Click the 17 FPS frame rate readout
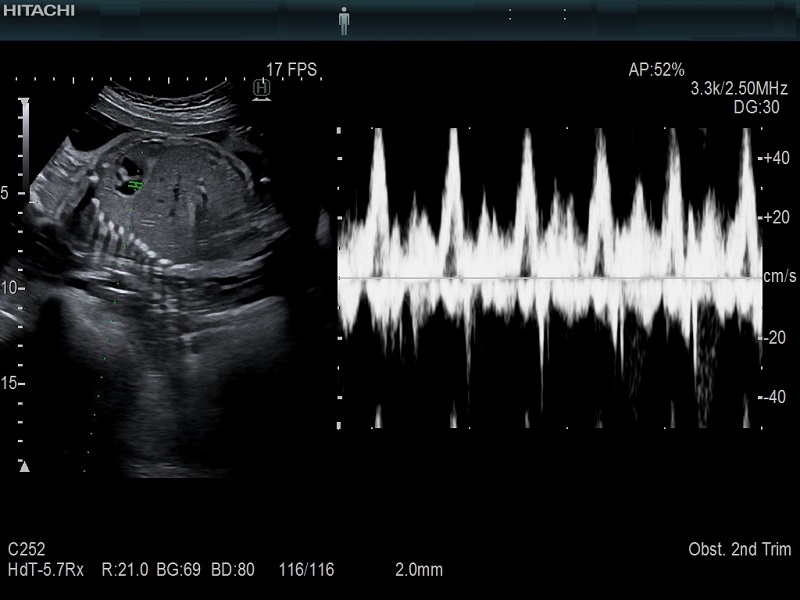 click(292, 70)
